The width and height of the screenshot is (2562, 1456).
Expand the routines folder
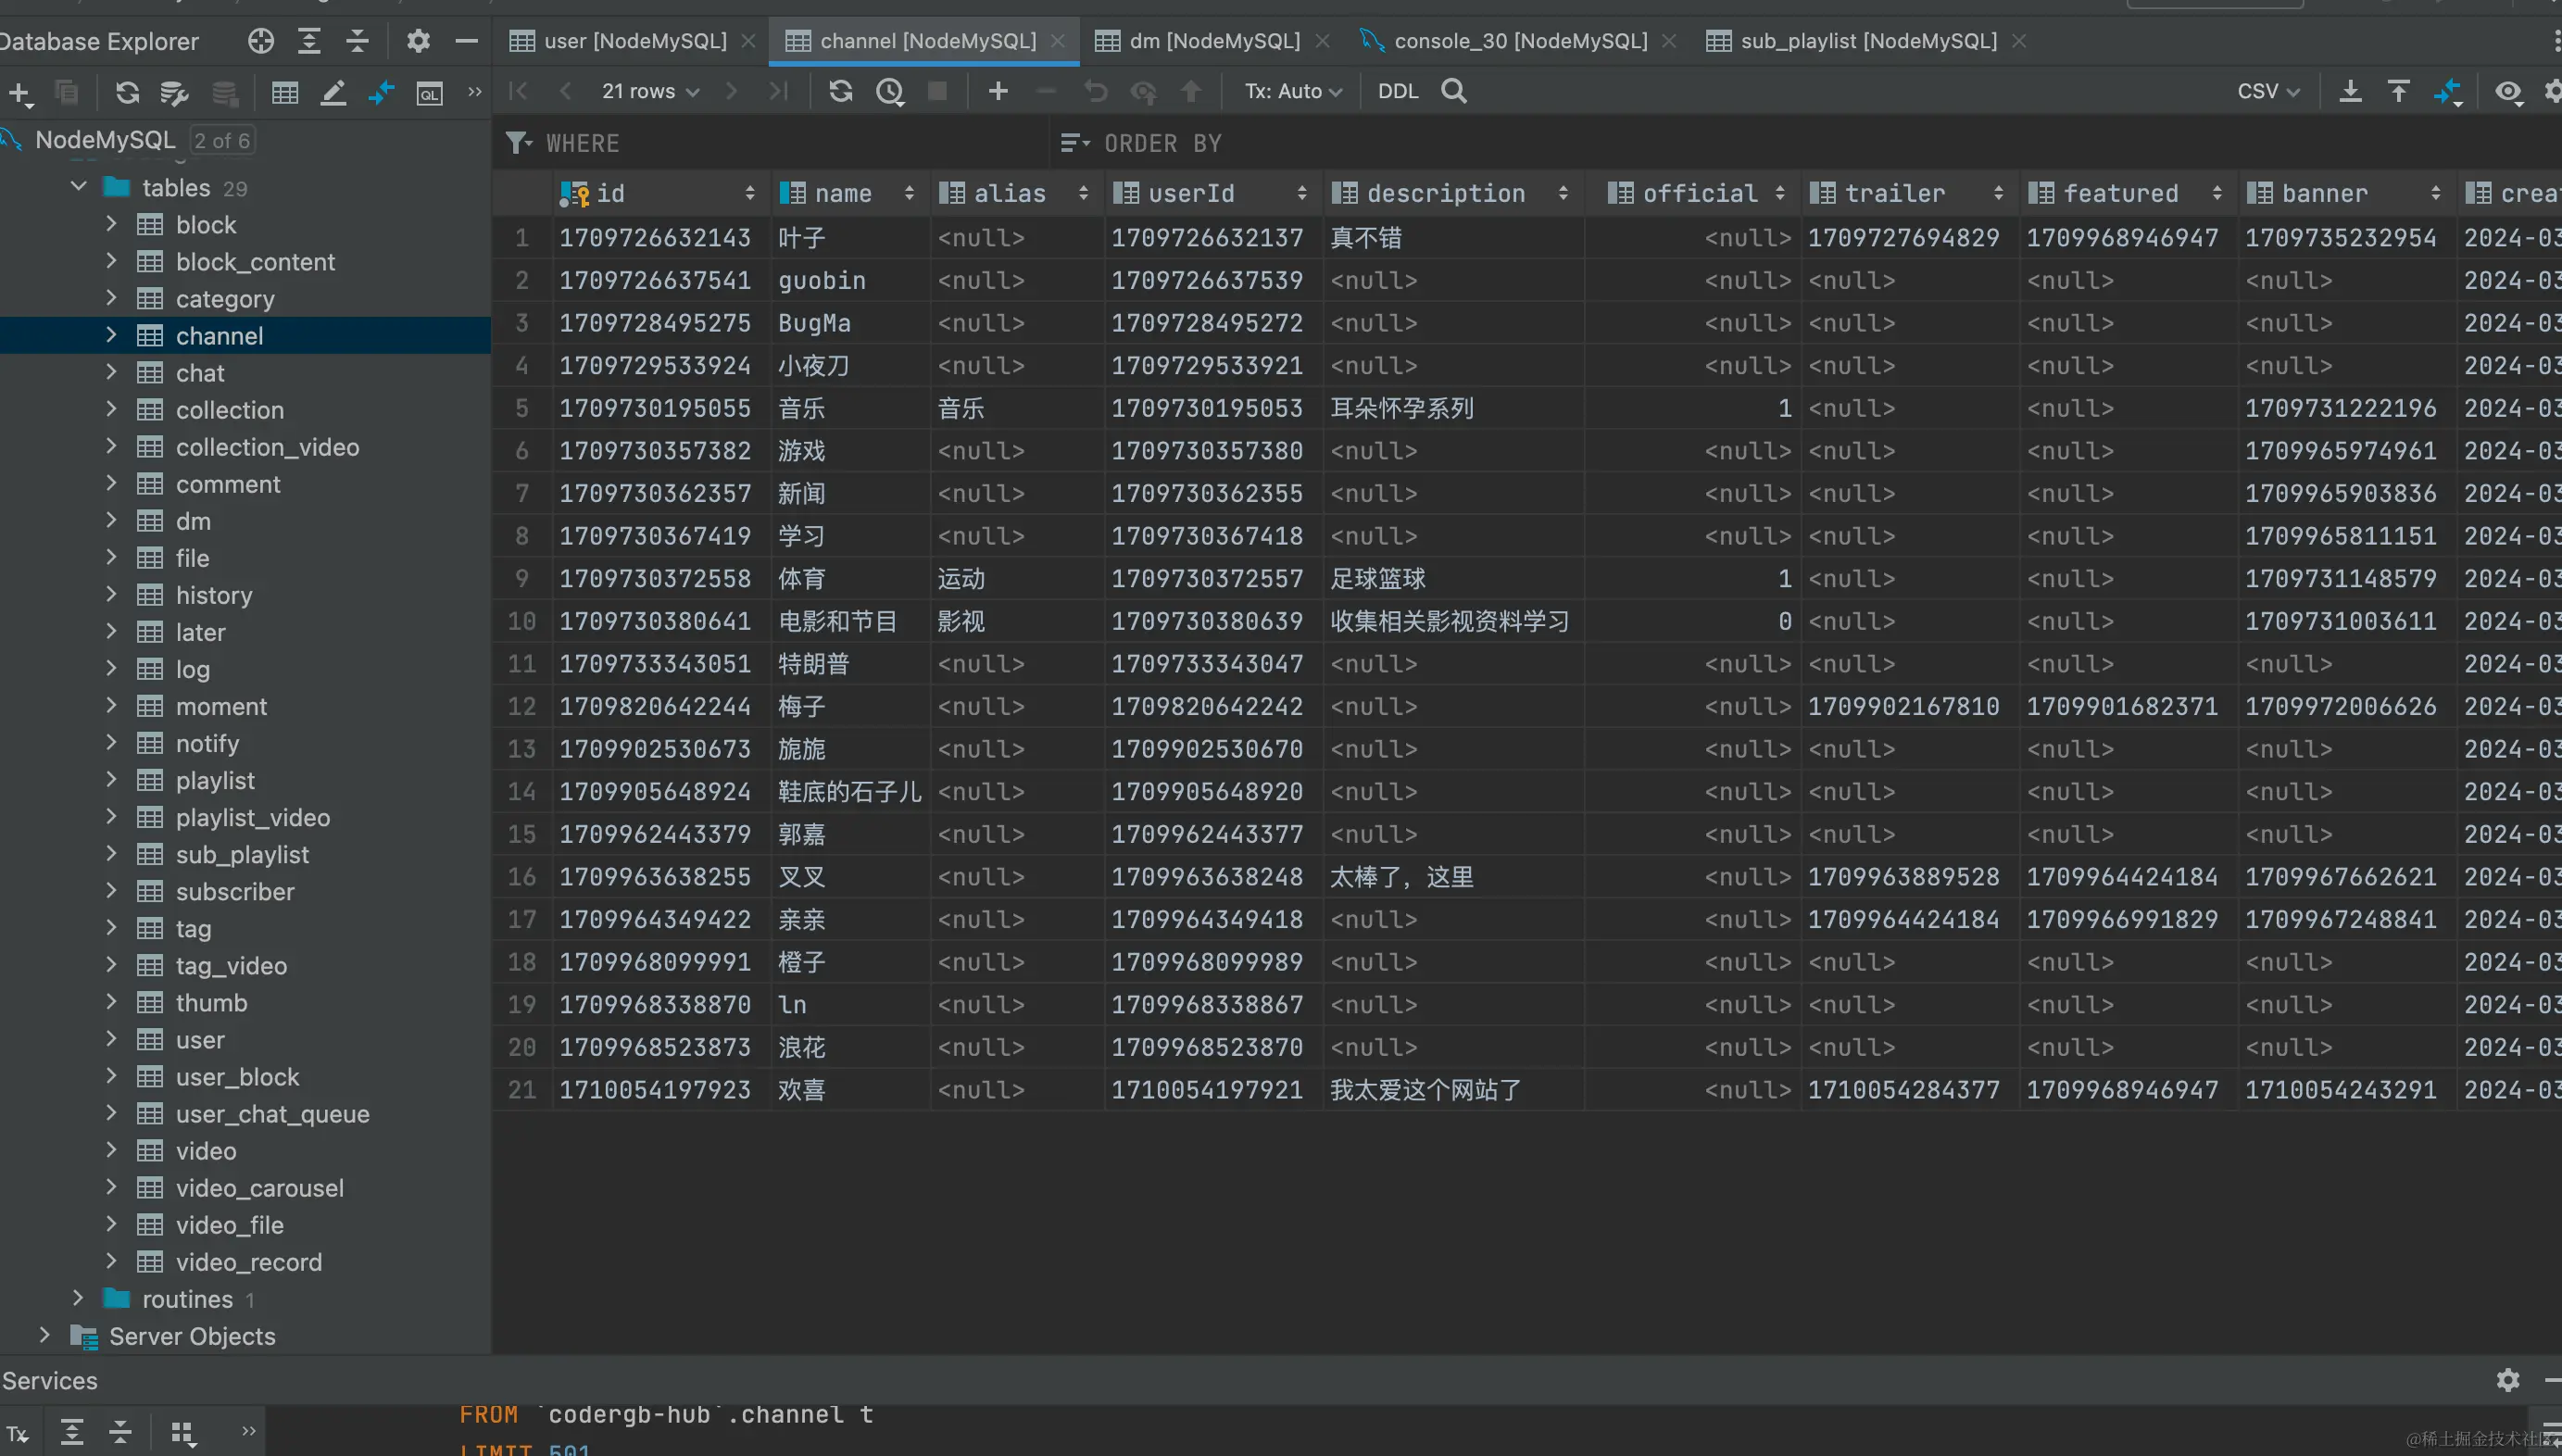pyautogui.click(x=79, y=1298)
